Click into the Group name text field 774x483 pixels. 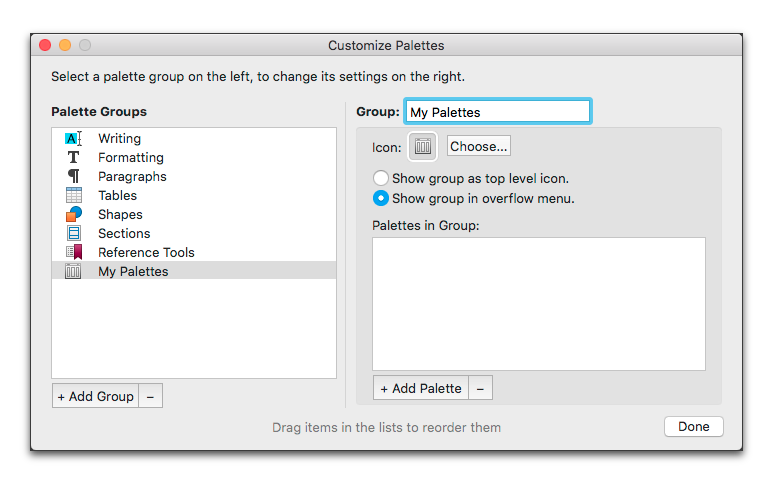click(x=497, y=112)
